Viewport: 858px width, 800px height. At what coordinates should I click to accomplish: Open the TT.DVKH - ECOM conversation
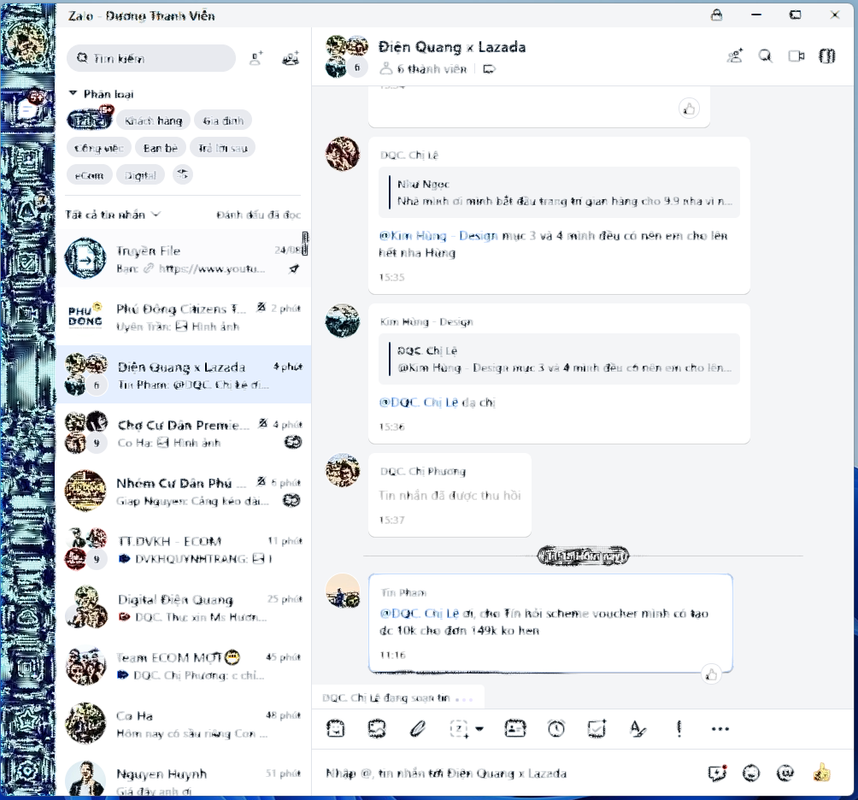(183, 549)
